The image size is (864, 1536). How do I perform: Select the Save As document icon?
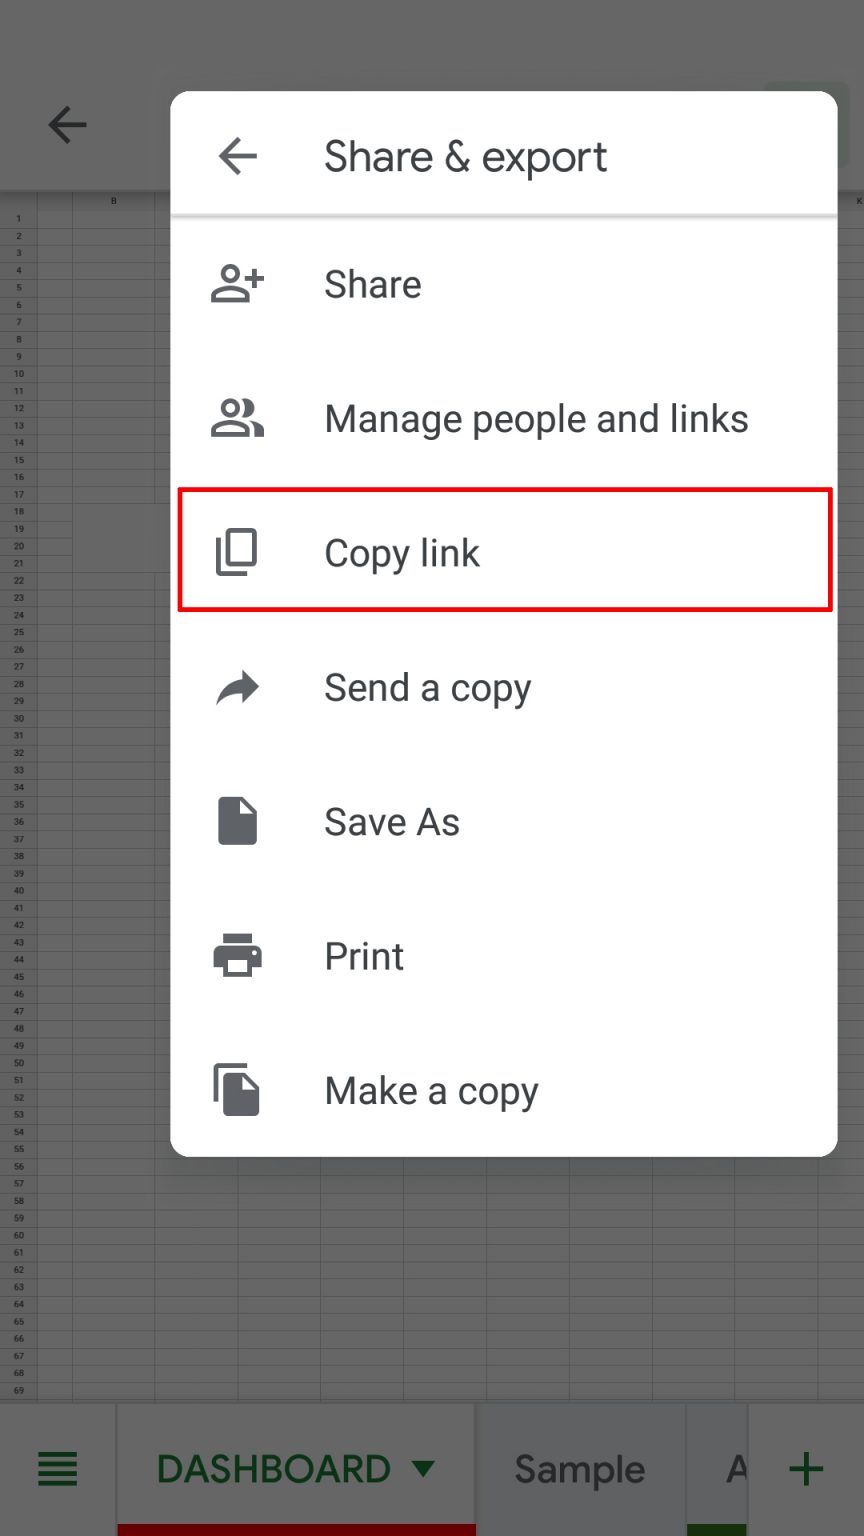tap(237, 821)
